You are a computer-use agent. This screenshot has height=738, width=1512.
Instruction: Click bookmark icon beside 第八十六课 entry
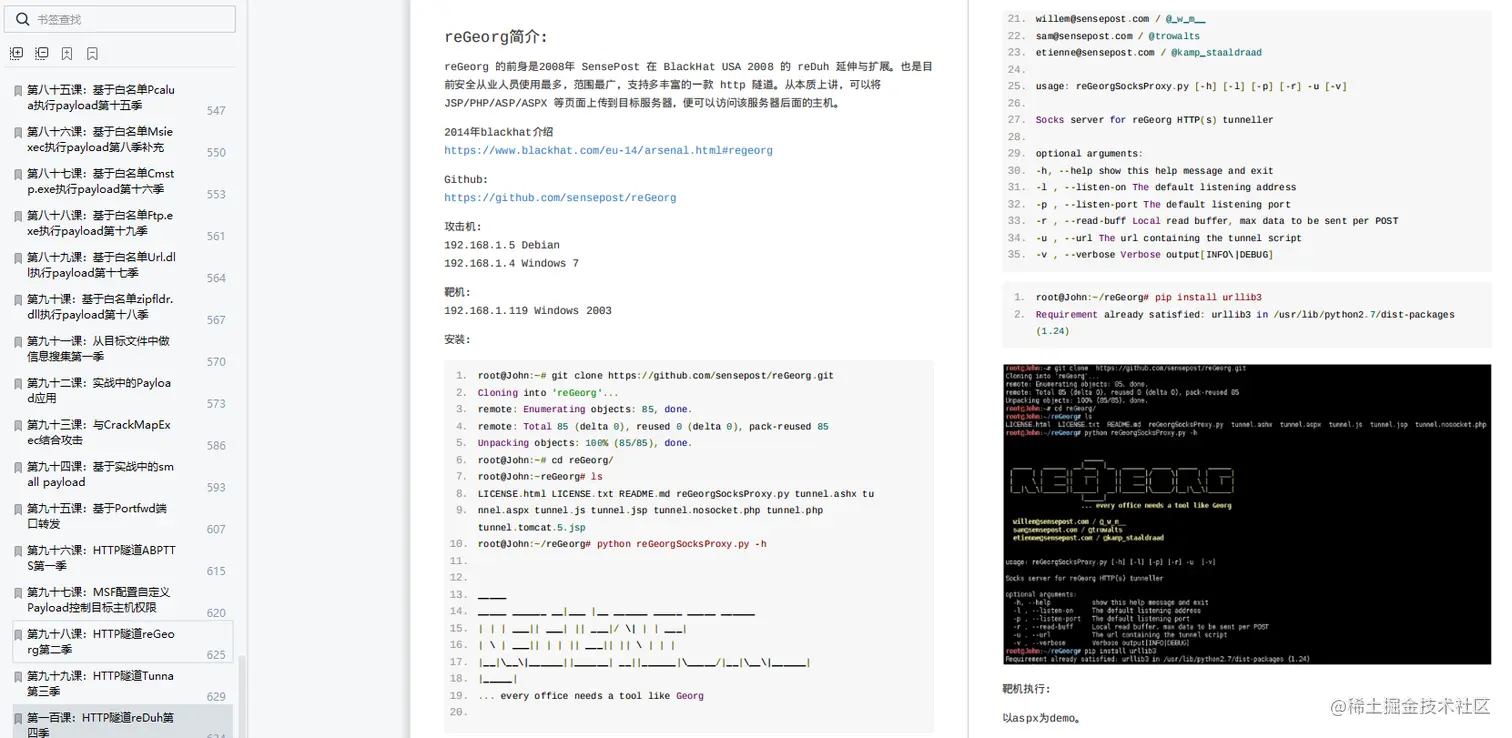pyautogui.click(x=18, y=132)
